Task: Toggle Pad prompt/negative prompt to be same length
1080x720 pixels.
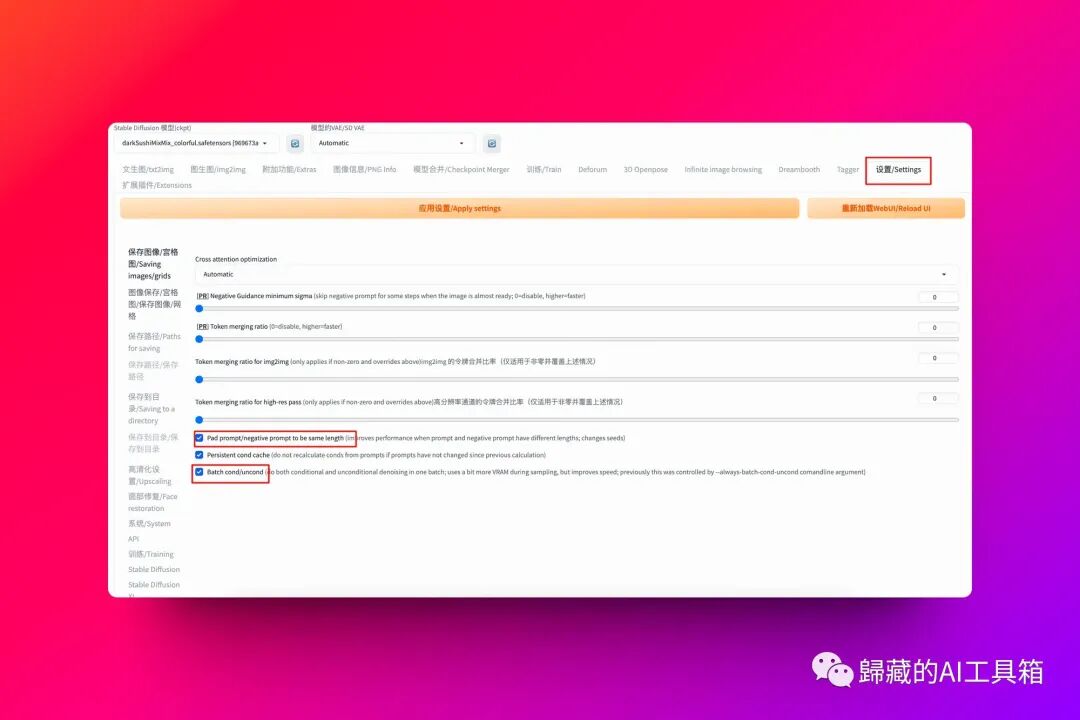Action: coord(199,438)
